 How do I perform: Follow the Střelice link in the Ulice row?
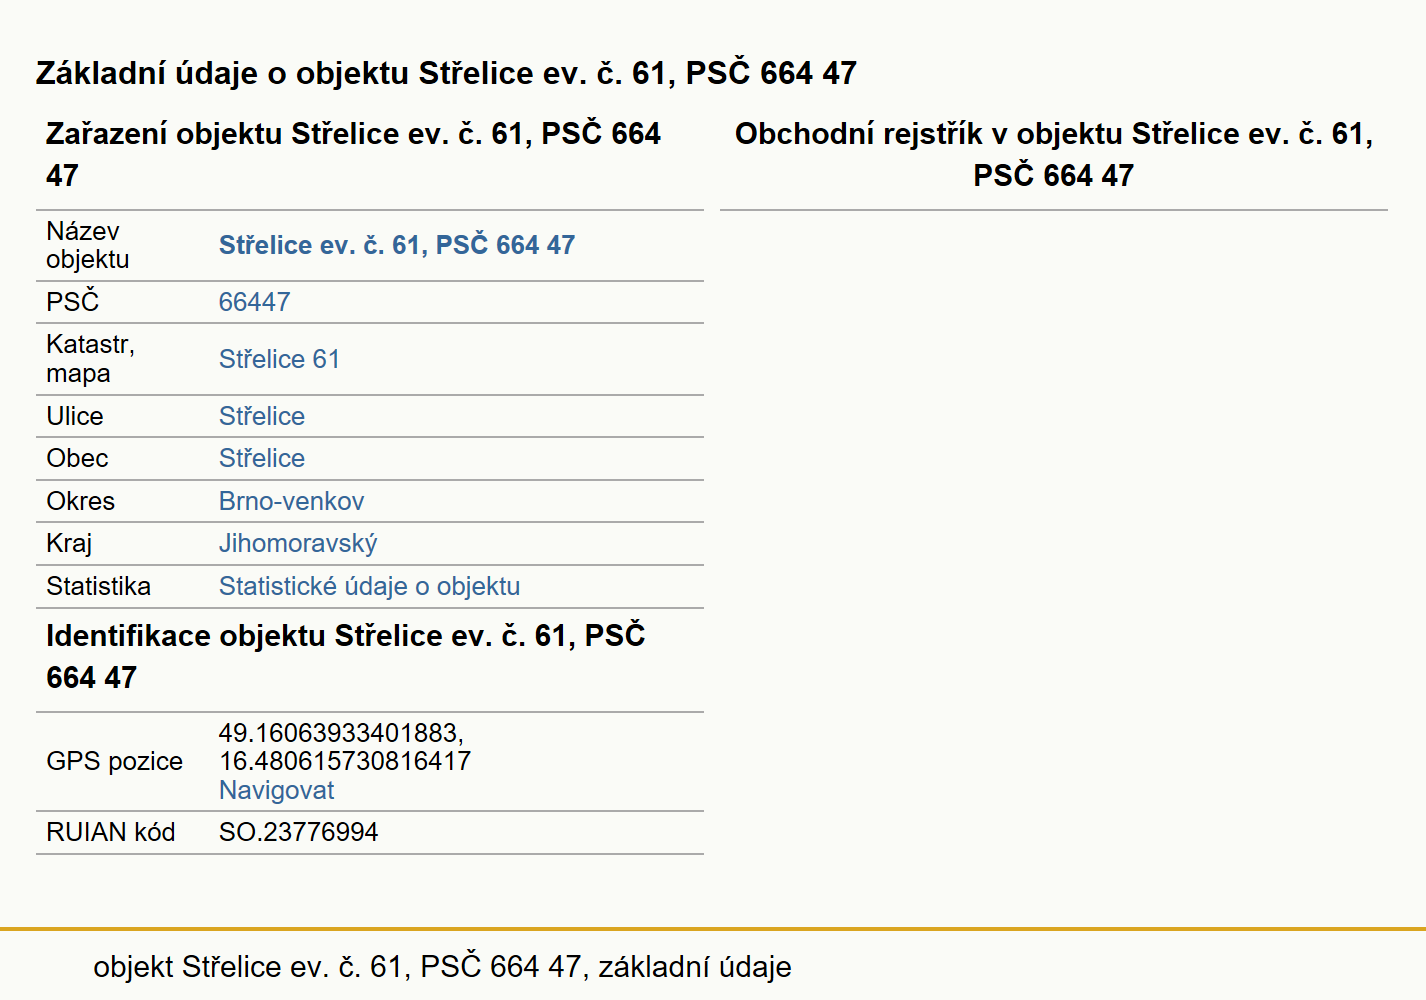click(x=262, y=416)
